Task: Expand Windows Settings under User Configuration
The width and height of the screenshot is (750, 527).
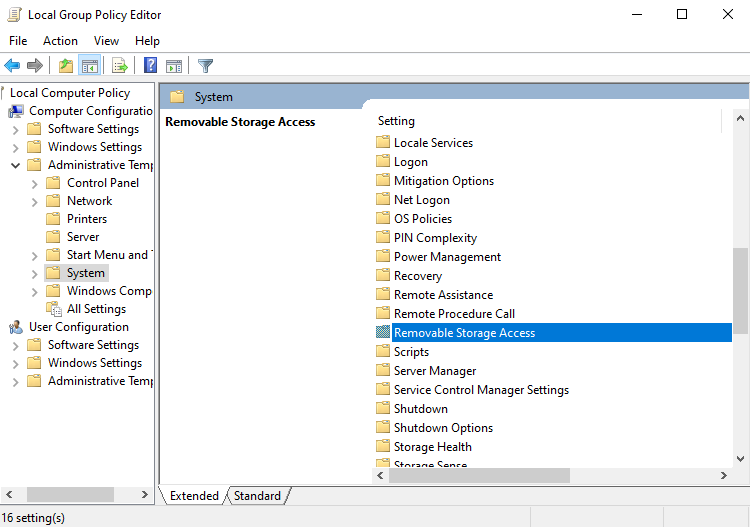Action: click(15, 364)
